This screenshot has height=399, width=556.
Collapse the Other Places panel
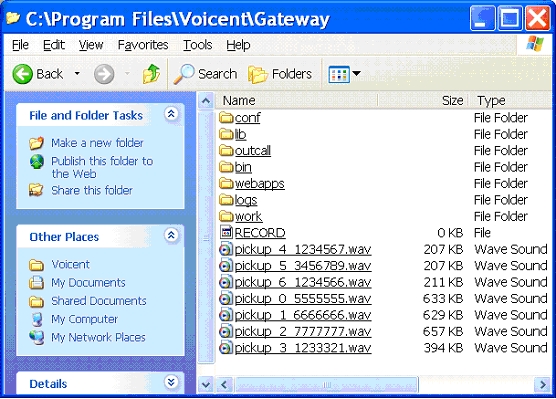coord(171,235)
